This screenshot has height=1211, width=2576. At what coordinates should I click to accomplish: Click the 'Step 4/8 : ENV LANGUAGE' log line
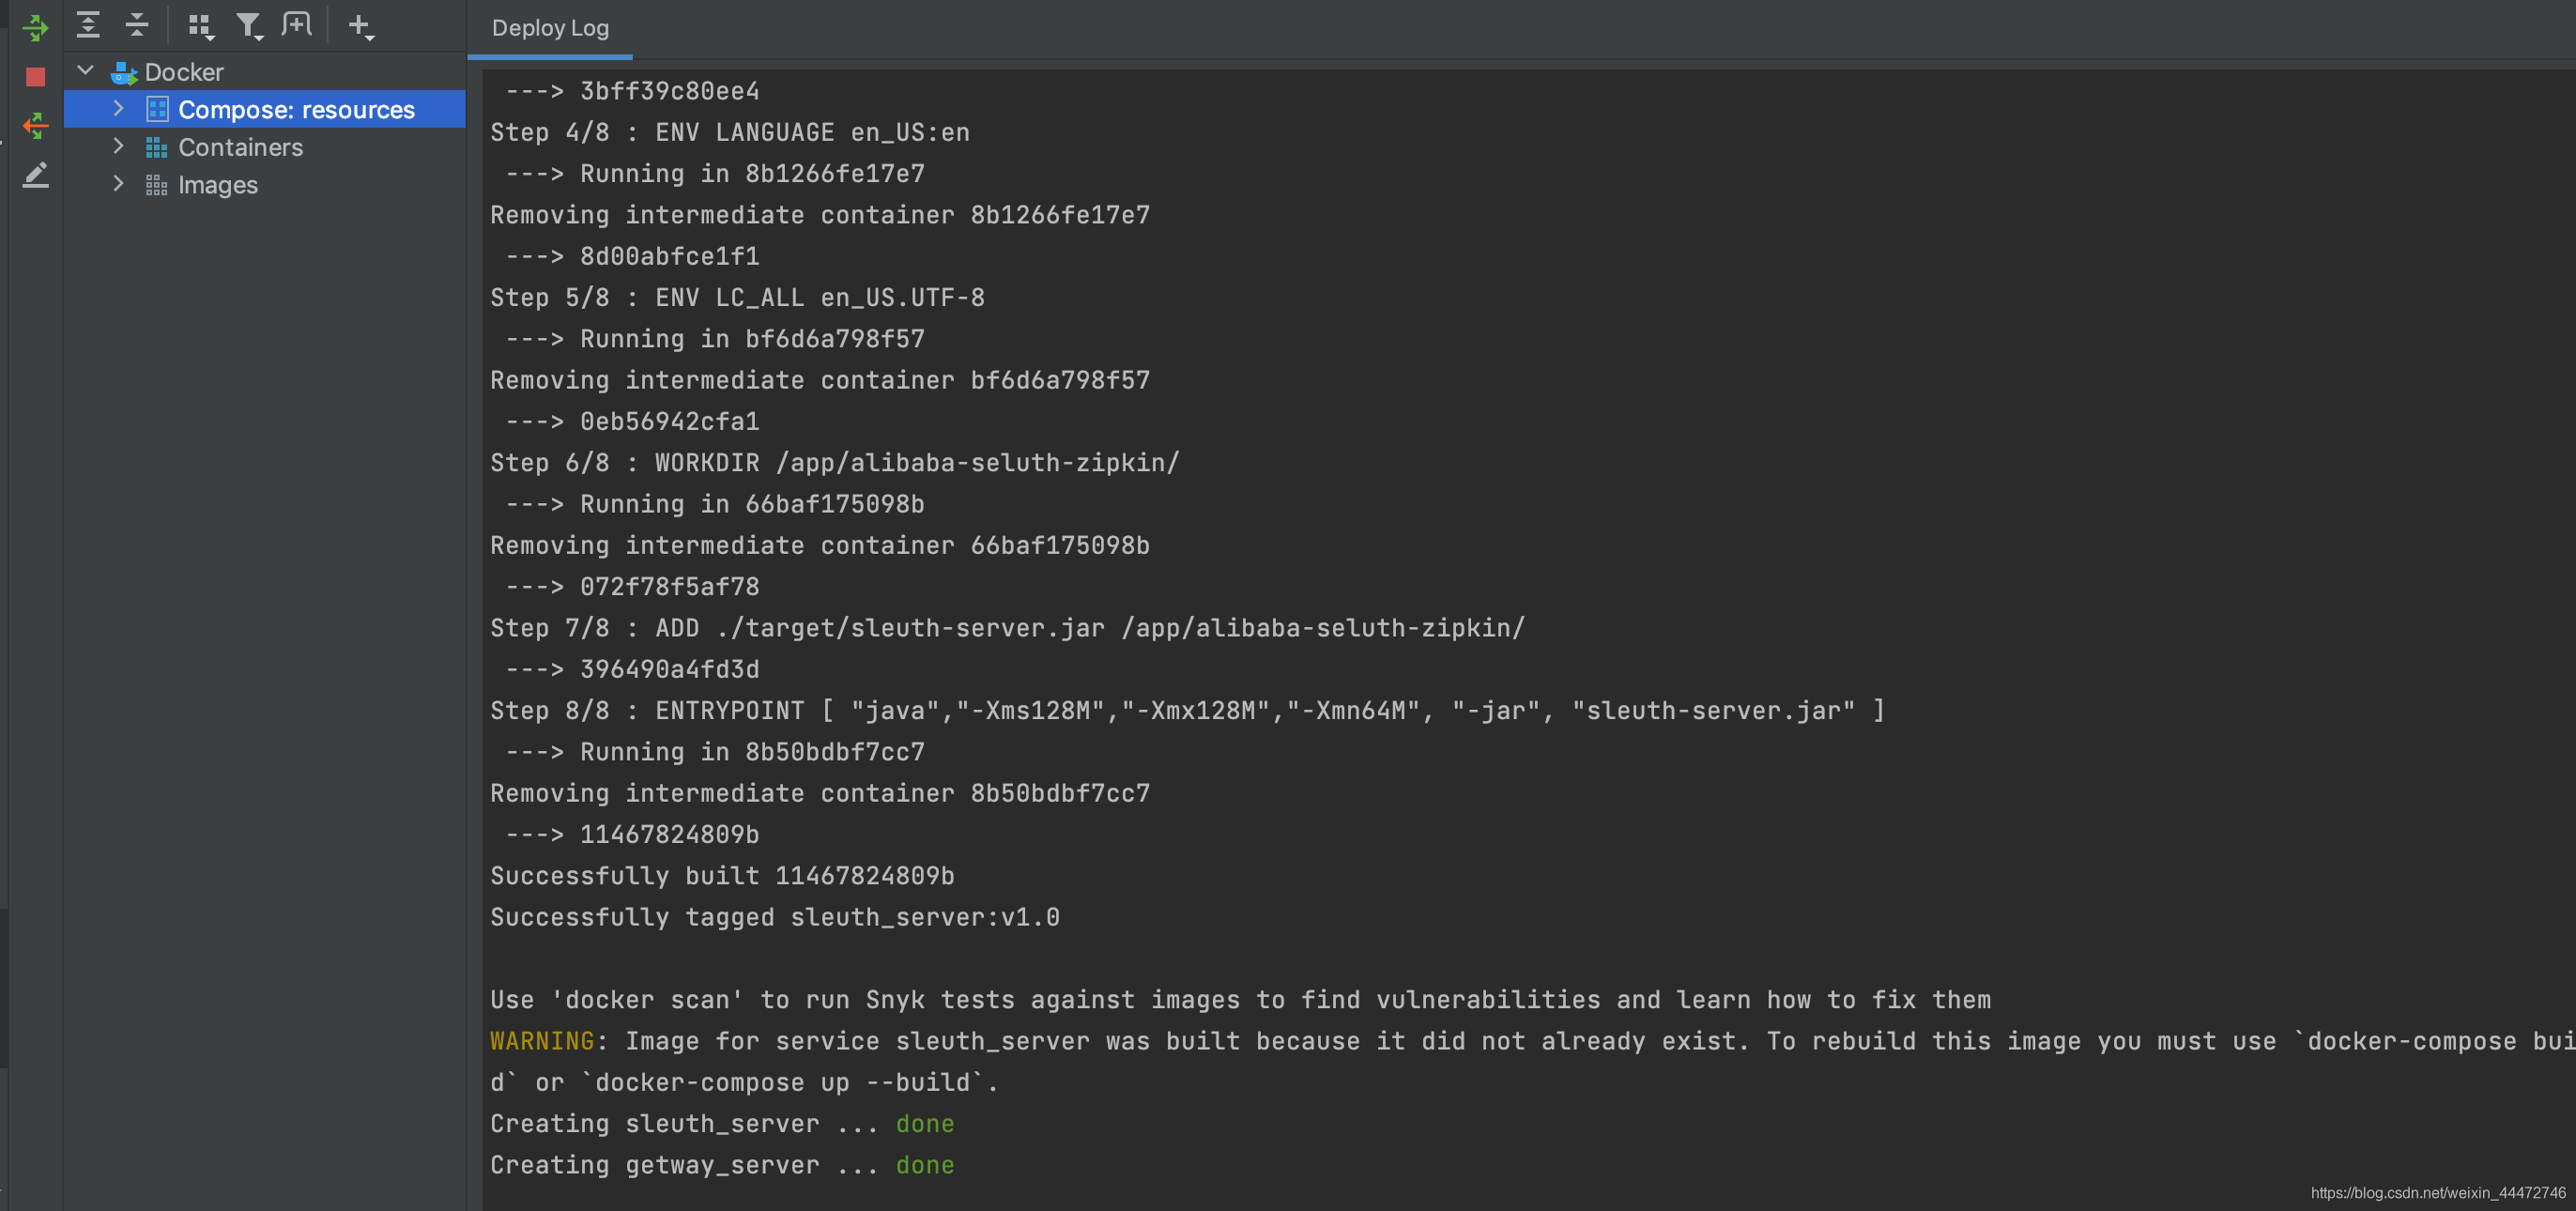(729, 133)
